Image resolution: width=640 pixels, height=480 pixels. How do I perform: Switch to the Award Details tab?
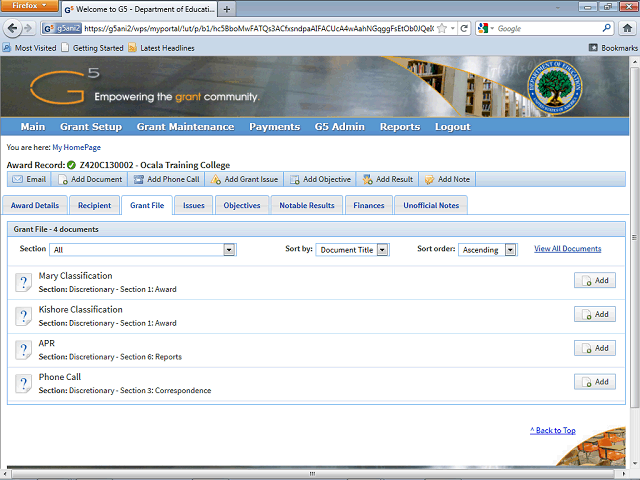[x=35, y=205]
